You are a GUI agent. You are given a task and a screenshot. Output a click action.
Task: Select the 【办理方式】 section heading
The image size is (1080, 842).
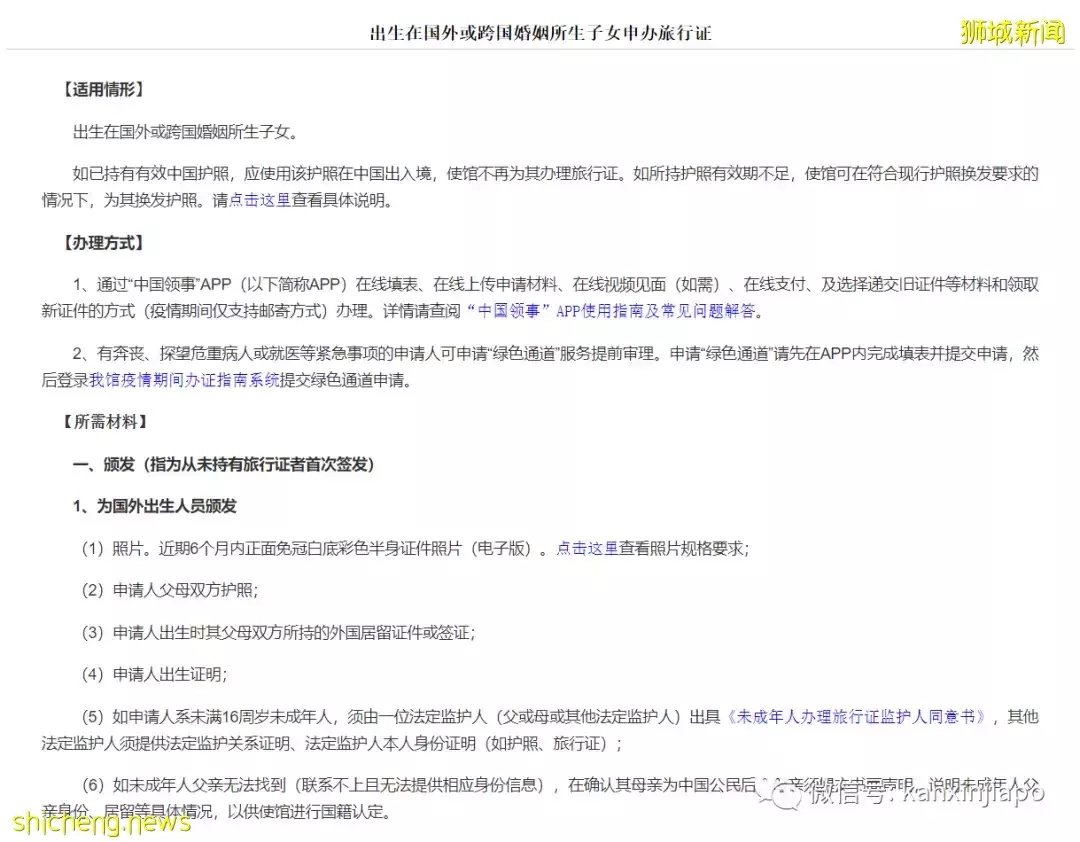pos(104,242)
